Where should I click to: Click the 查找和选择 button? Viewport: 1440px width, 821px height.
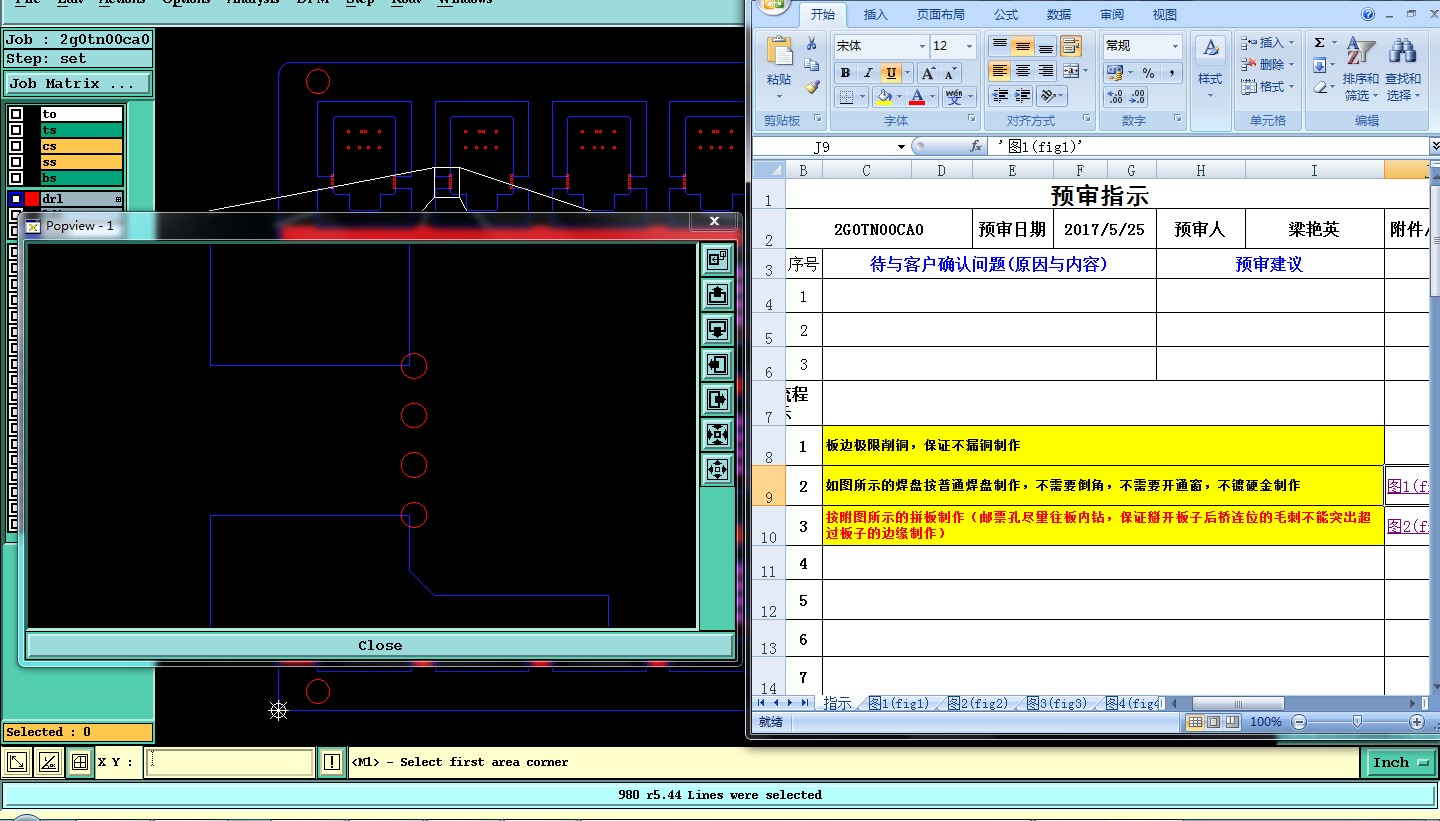coord(1403,69)
